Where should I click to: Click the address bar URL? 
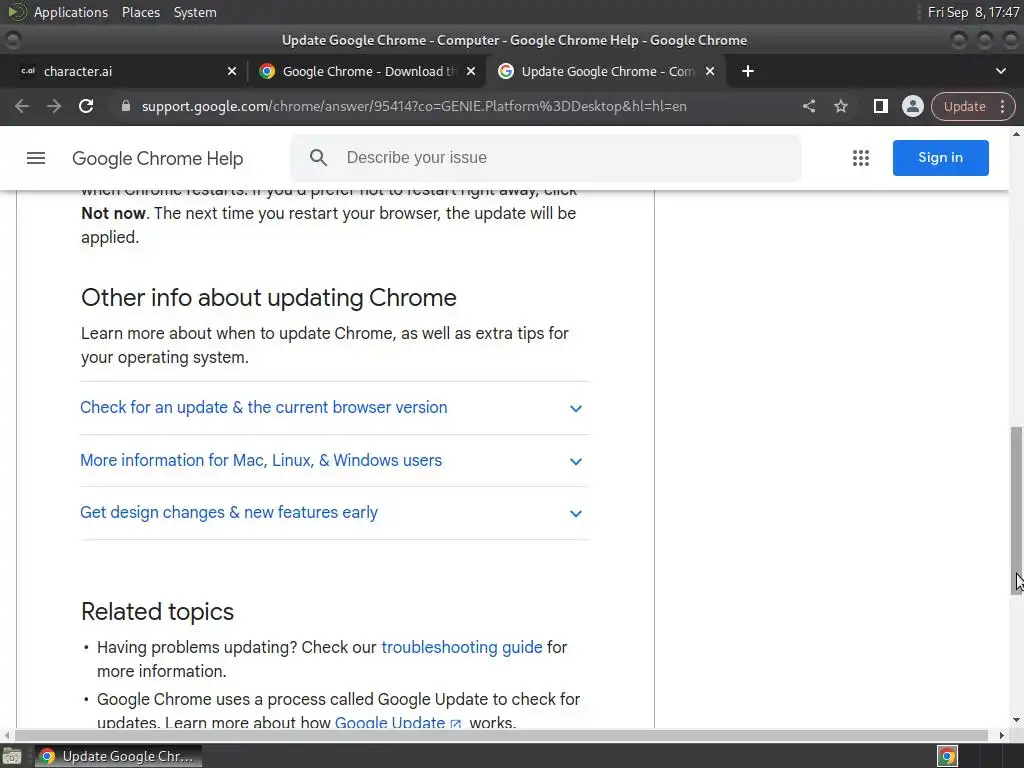tap(414, 106)
